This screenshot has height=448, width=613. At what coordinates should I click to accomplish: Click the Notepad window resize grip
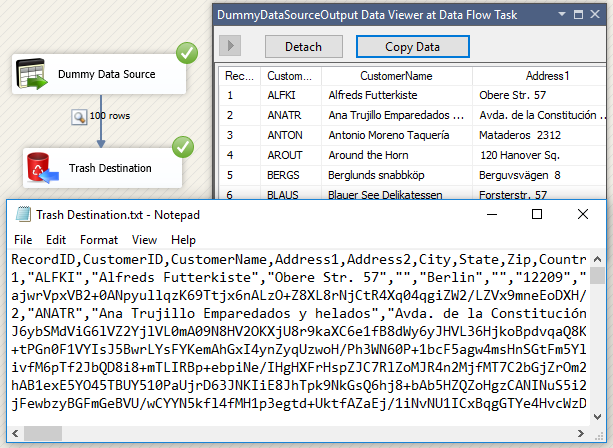[x=599, y=436]
